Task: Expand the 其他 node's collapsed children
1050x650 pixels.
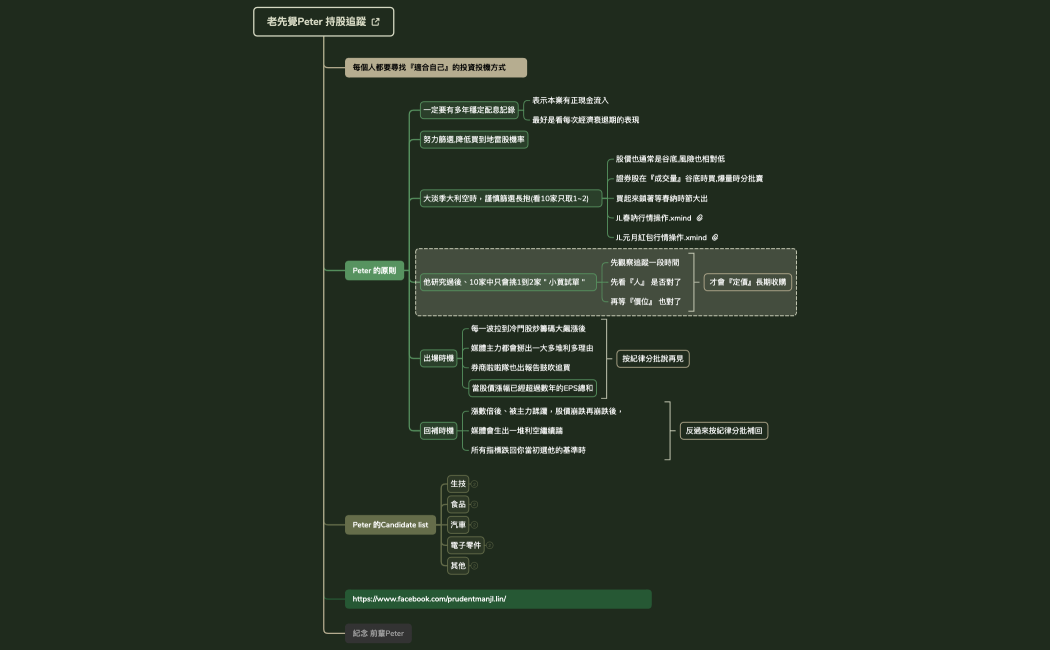Action: tap(474, 566)
